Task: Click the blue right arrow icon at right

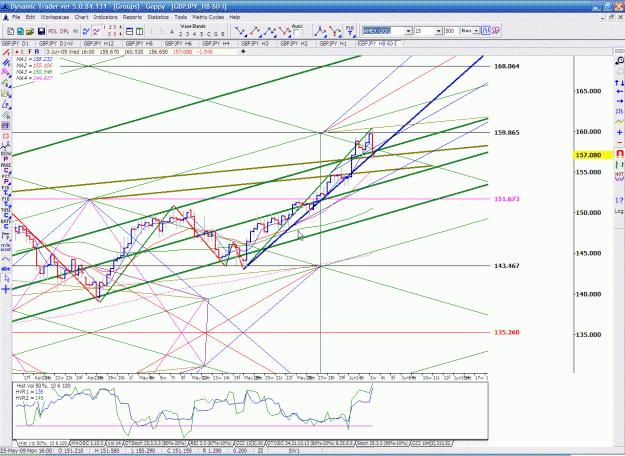Action: point(619,101)
